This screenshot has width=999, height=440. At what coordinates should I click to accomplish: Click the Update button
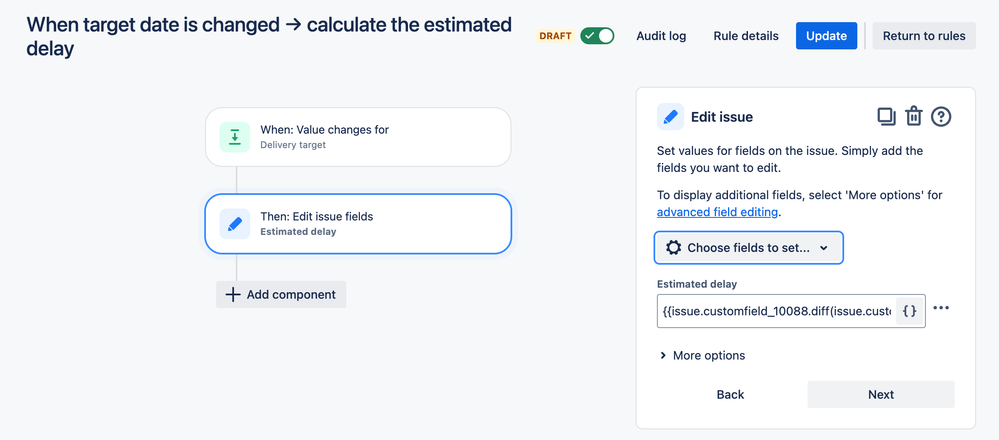click(x=826, y=36)
